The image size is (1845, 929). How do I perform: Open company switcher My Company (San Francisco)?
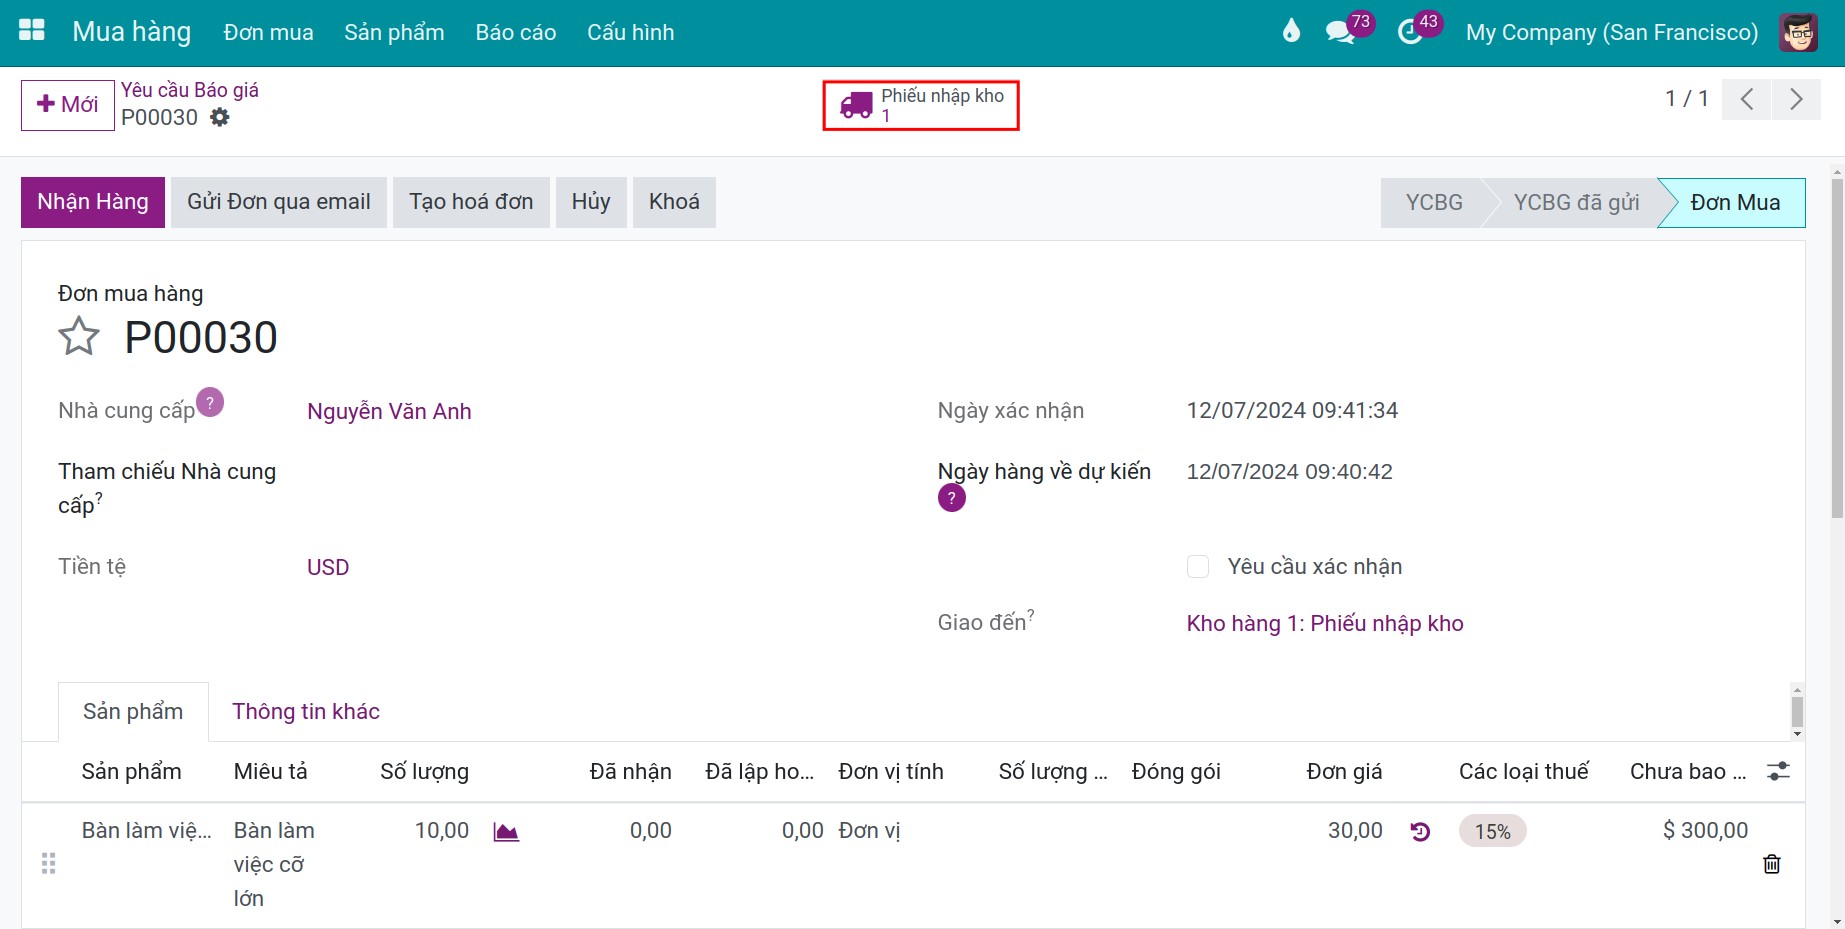[1612, 32]
